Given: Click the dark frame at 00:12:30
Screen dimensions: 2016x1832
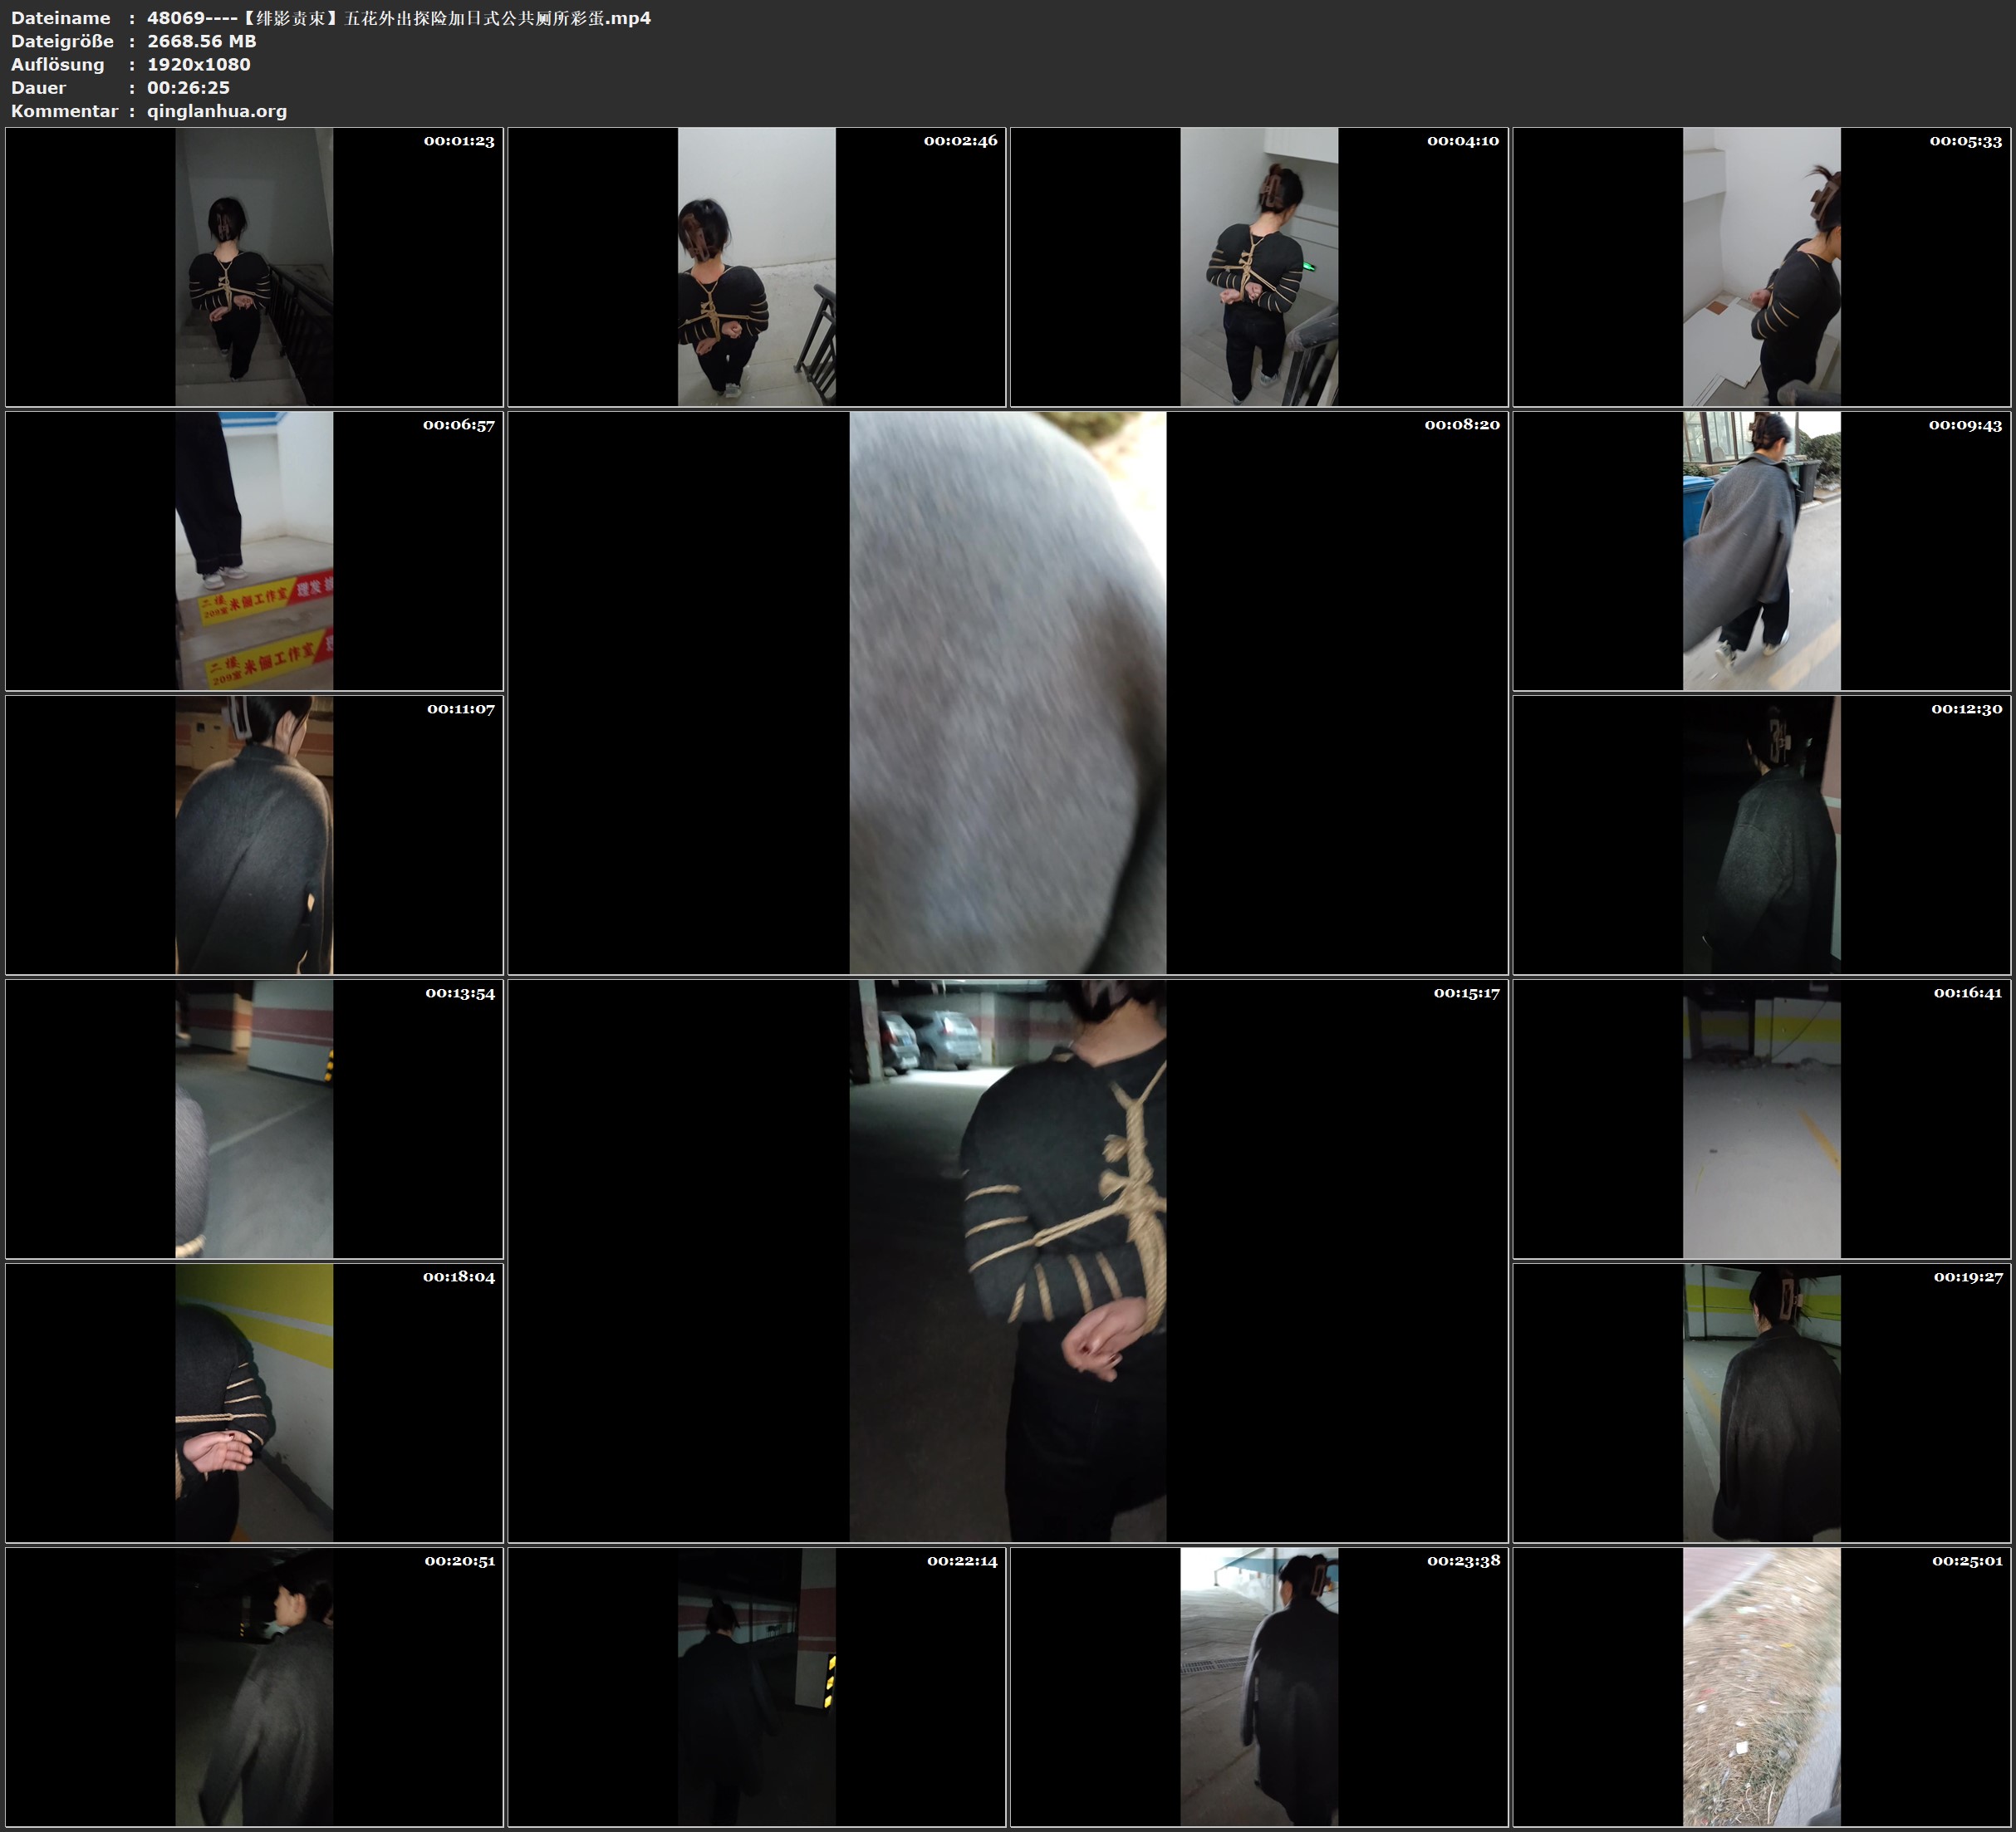Looking at the screenshot, I should point(1761,834).
